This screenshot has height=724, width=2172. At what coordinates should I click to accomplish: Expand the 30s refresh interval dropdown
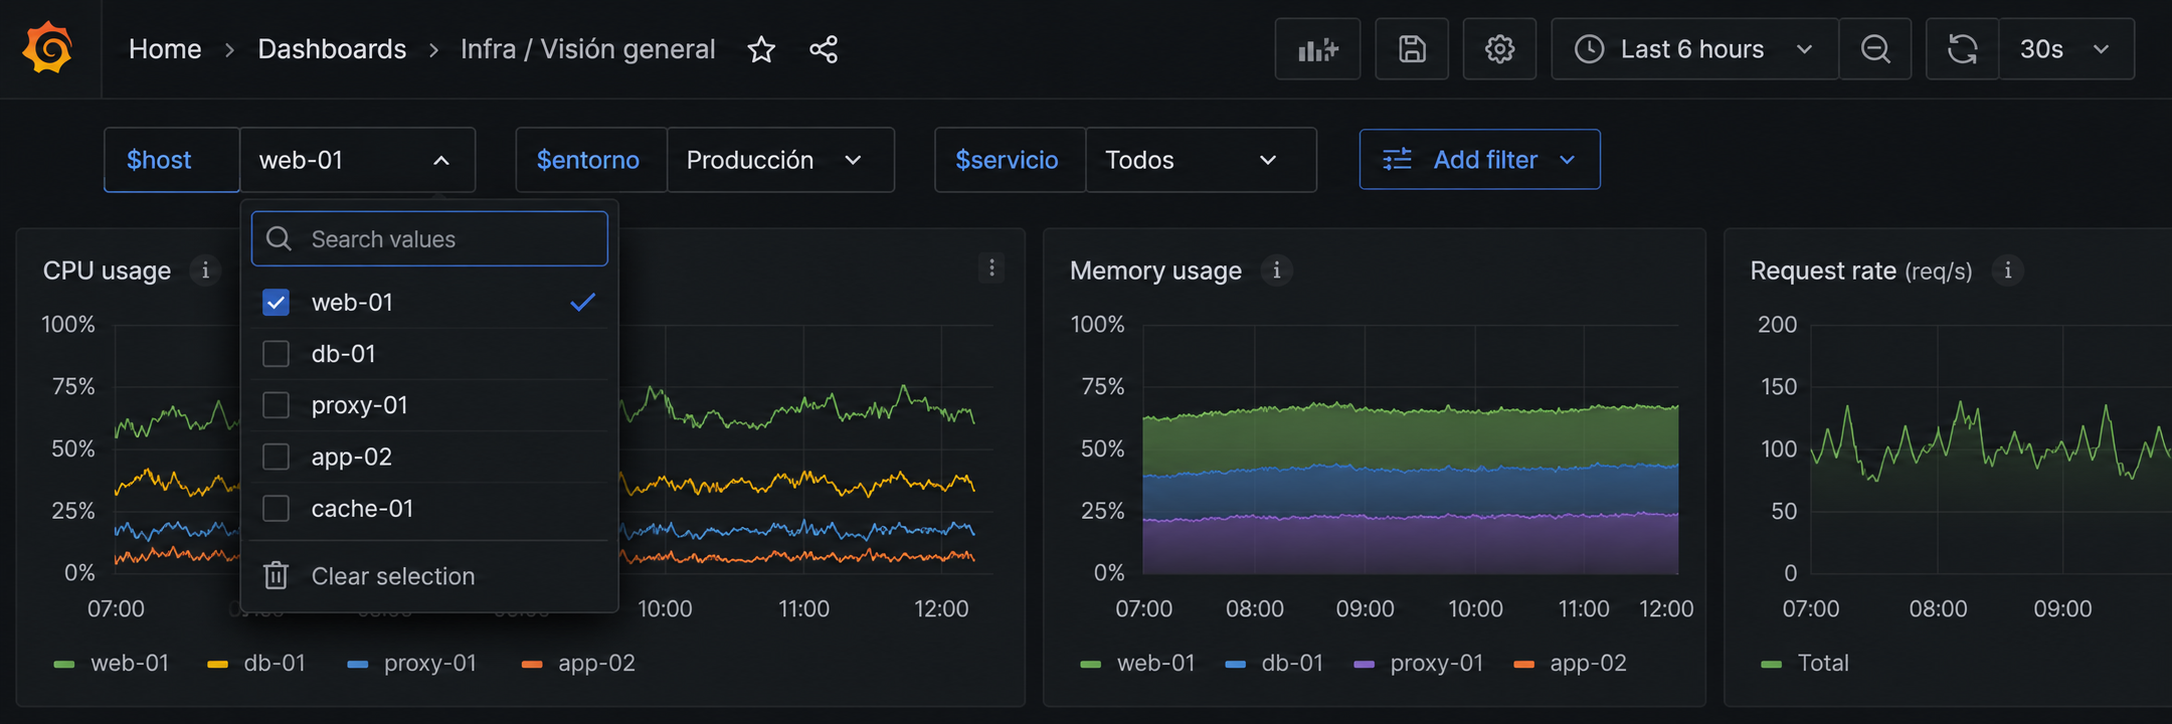coord(2066,49)
